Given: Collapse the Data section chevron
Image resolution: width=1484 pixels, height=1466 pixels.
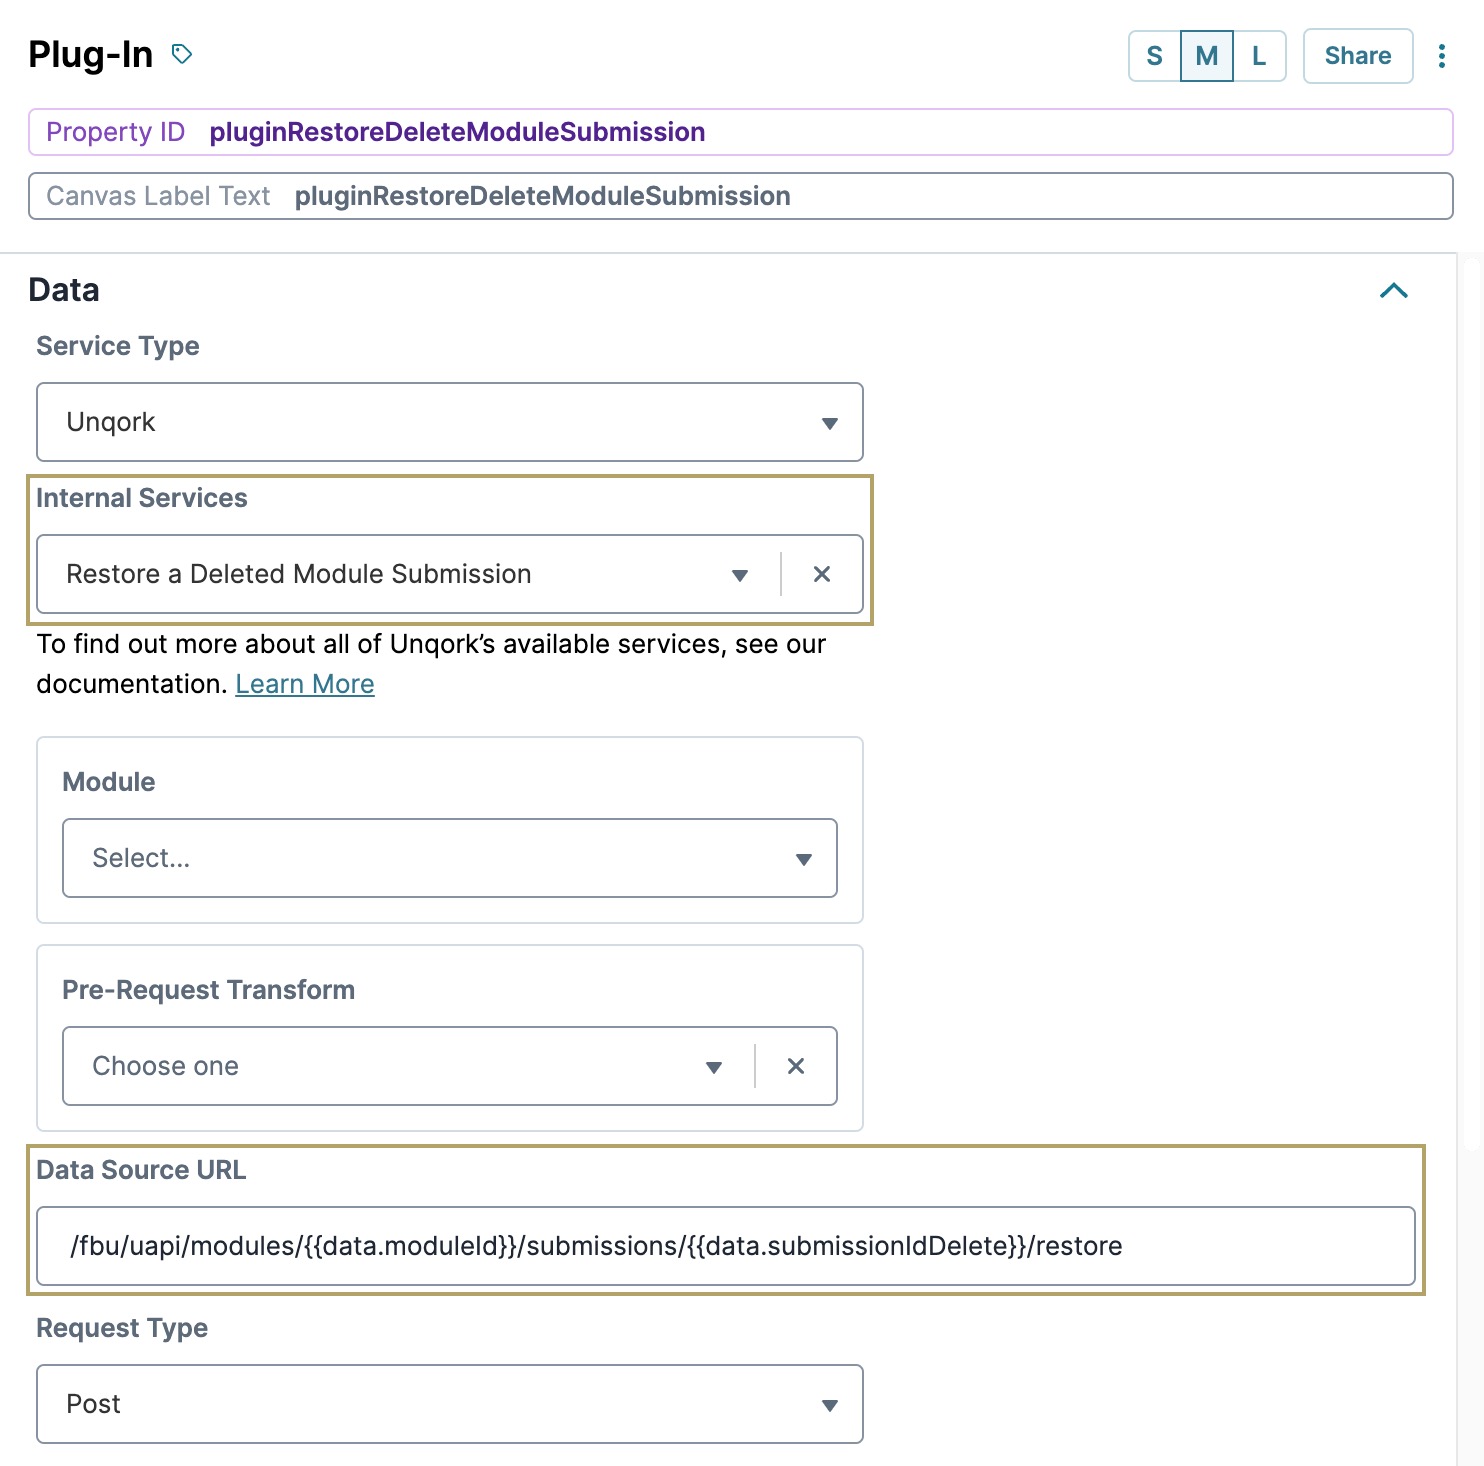Looking at the screenshot, I should (1394, 290).
